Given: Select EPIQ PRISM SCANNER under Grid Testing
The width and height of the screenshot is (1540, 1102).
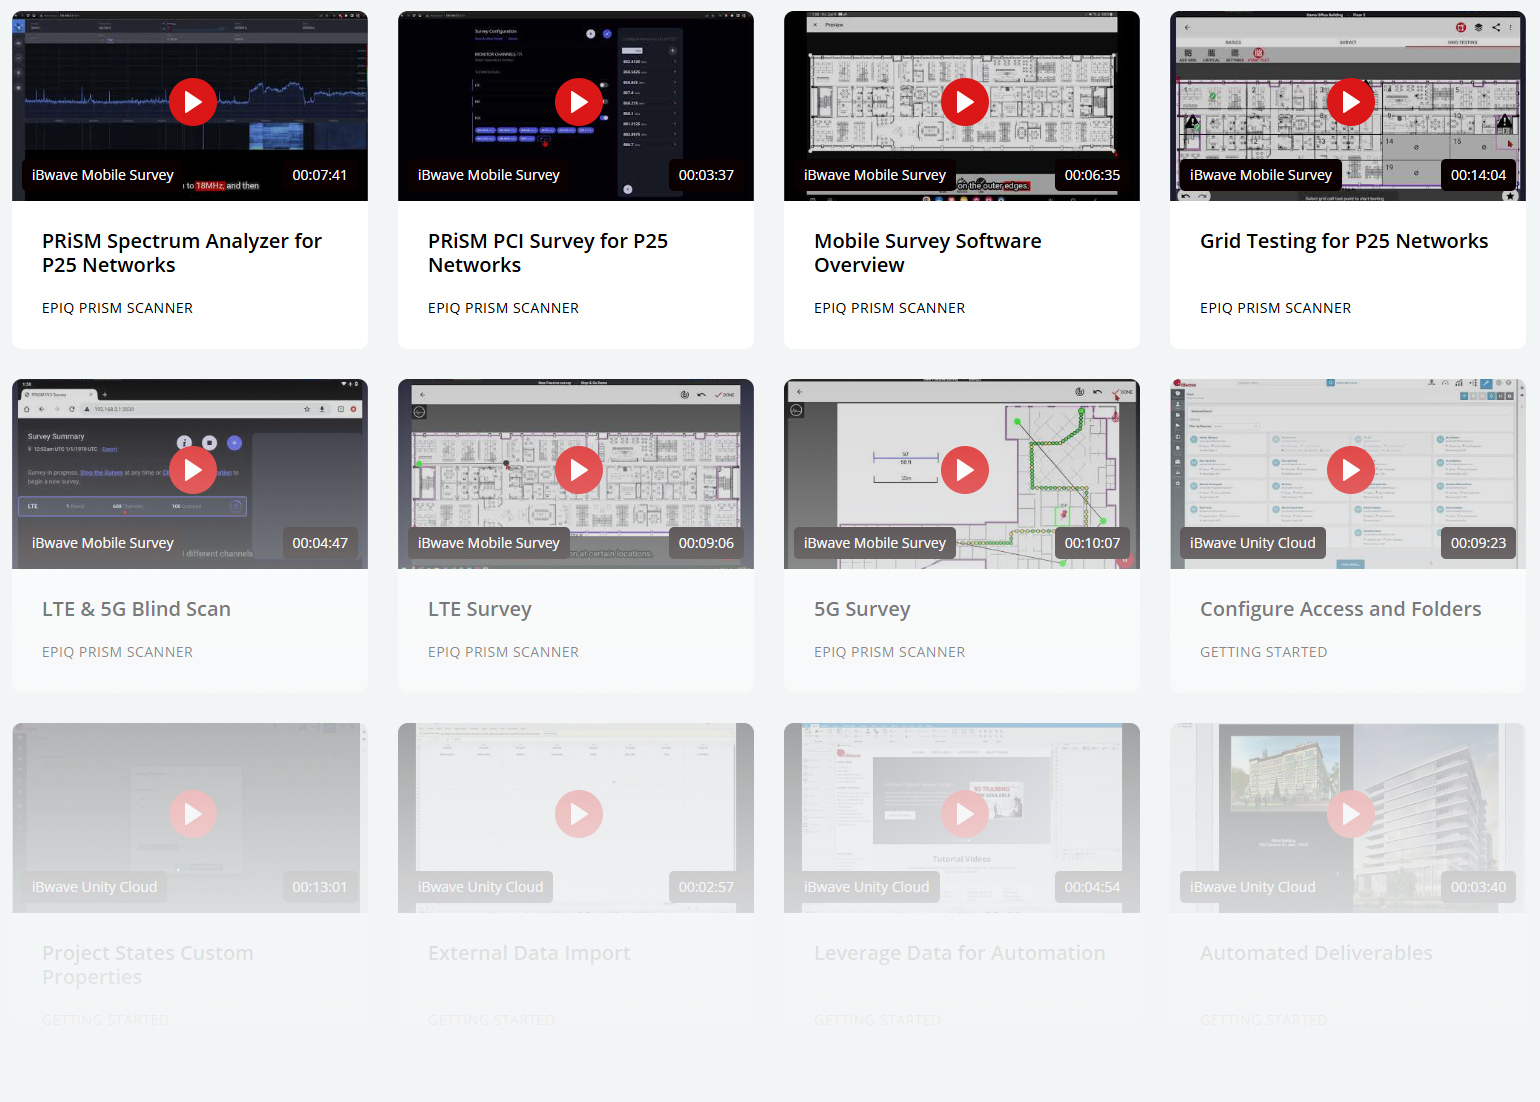Looking at the screenshot, I should tap(1275, 308).
